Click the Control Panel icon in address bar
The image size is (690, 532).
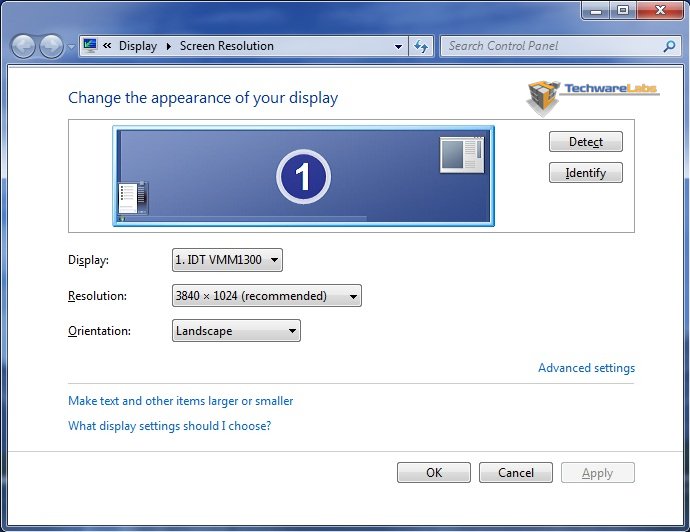click(x=90, y=45)
